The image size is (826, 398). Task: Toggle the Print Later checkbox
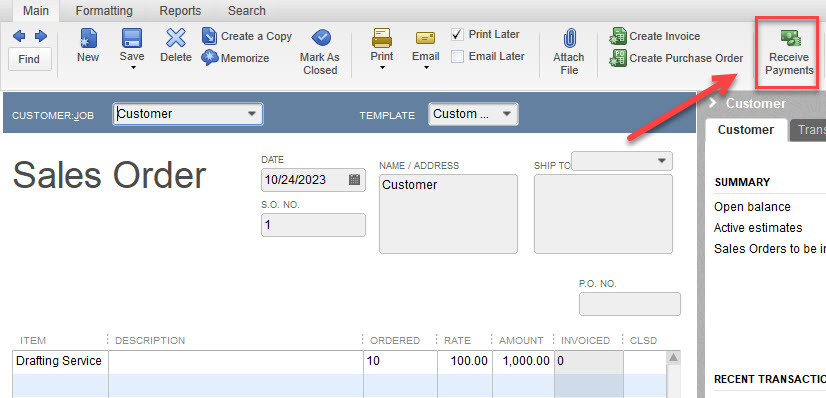[458, 35]
